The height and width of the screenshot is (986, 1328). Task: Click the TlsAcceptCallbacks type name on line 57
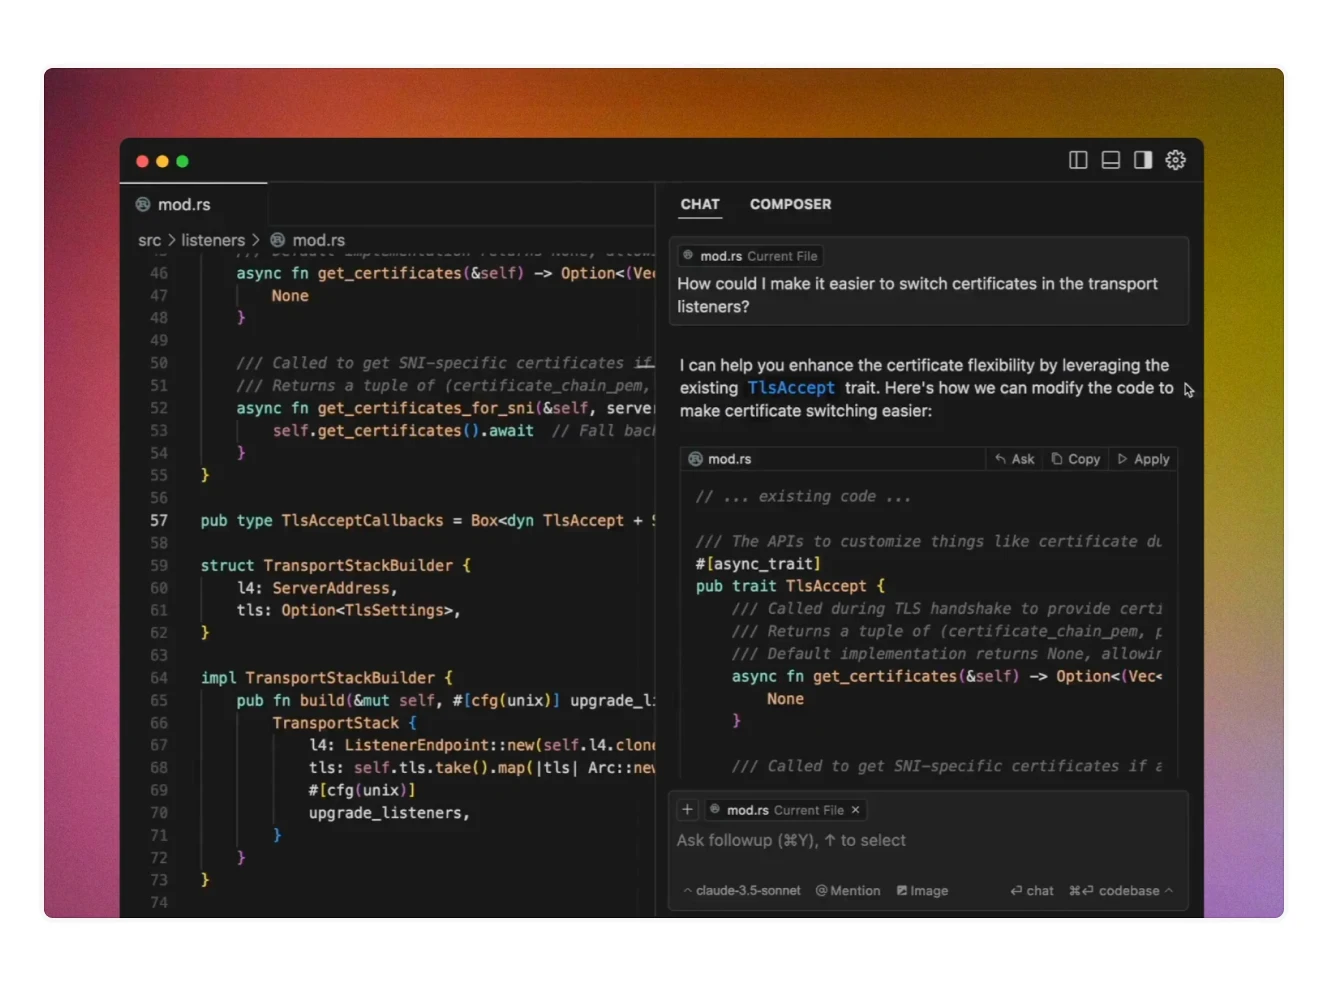coord(362,520)
